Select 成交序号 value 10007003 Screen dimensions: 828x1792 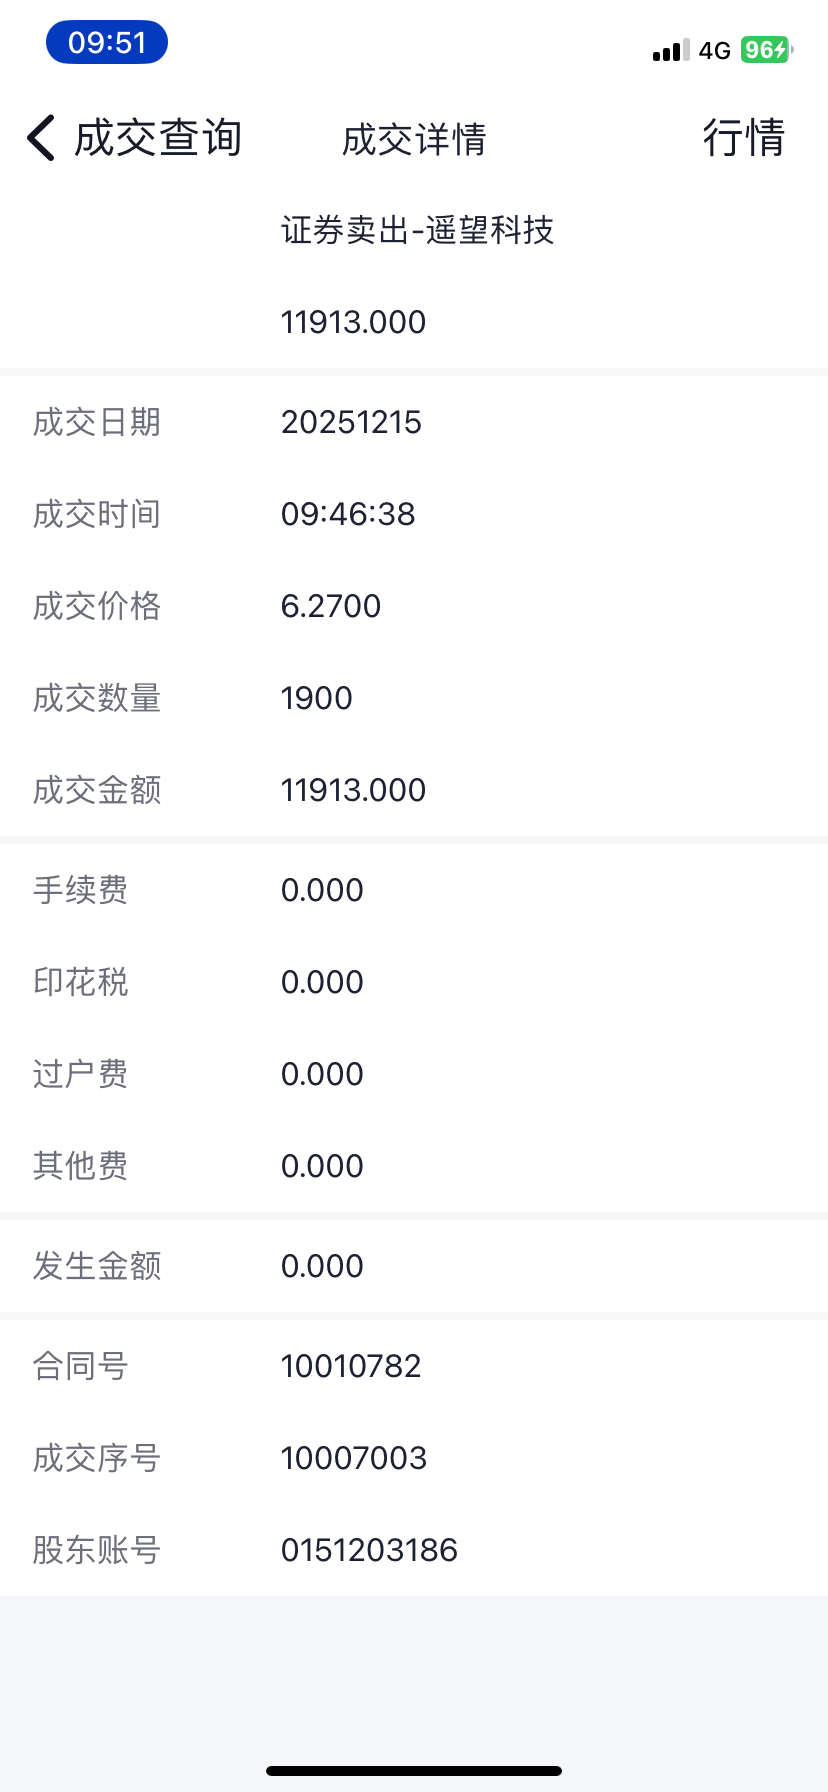pyautogui.click(x=354, y=1459)
